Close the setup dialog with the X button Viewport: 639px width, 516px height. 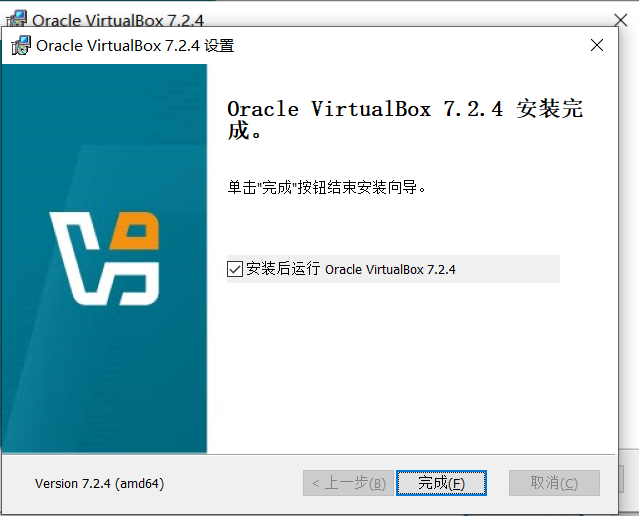coord(597,45)
